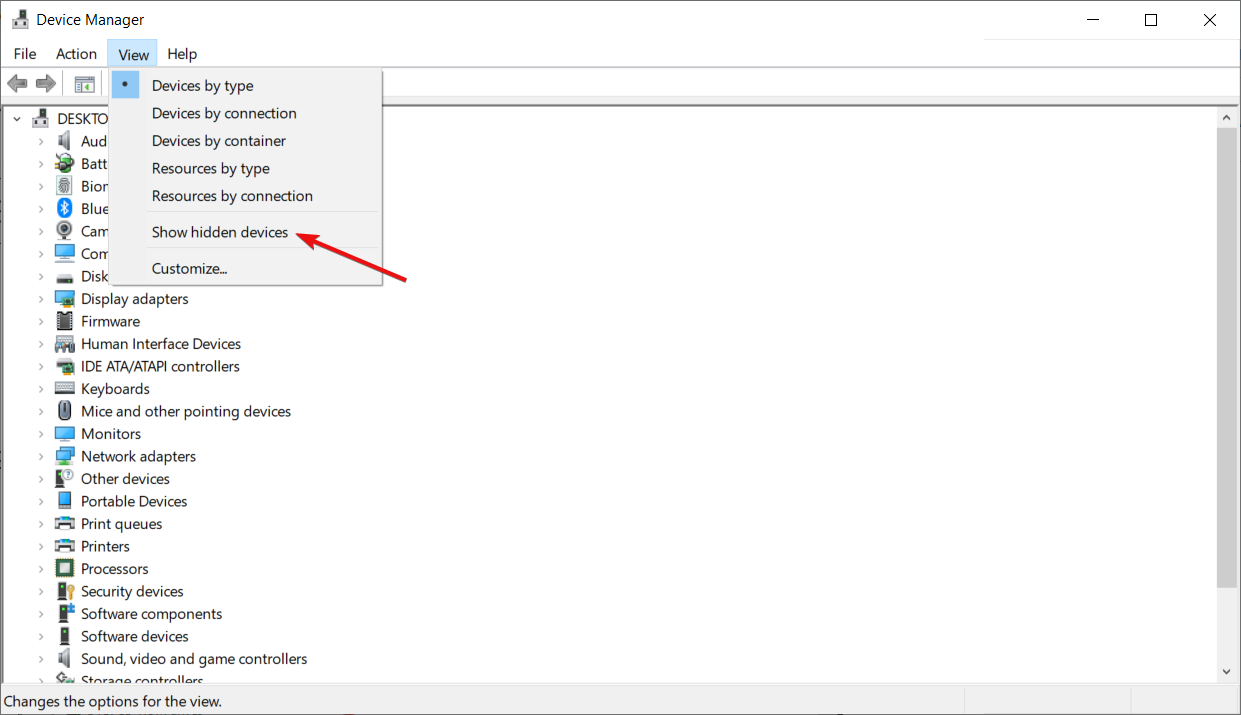Click the properties pane toolbar icon
The width and height of the screenshot is (1241, 715).
click(85, 84)
